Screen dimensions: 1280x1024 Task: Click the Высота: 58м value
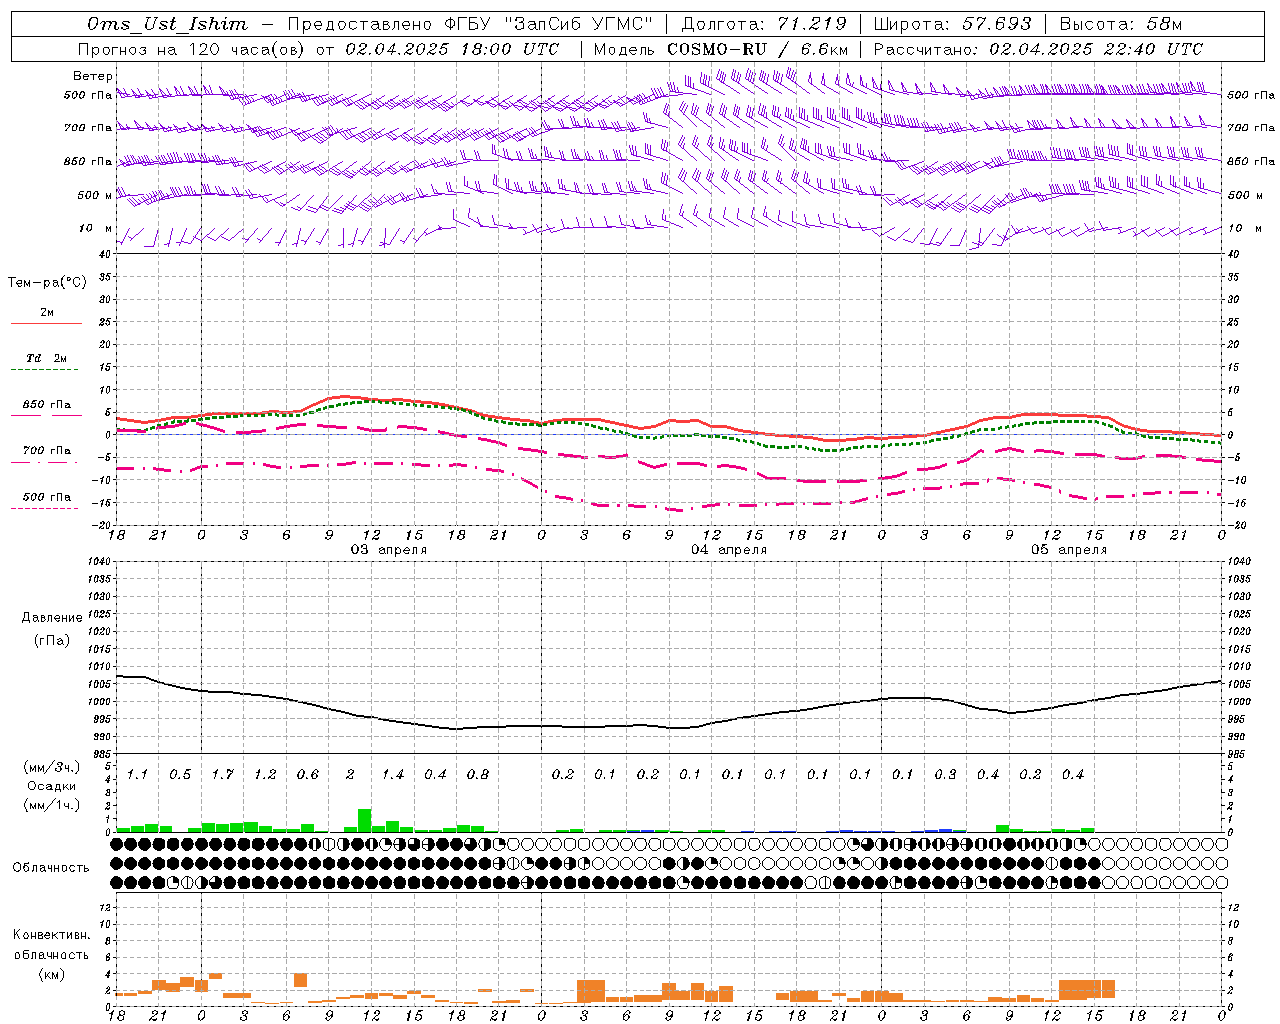coord(1121,24)
